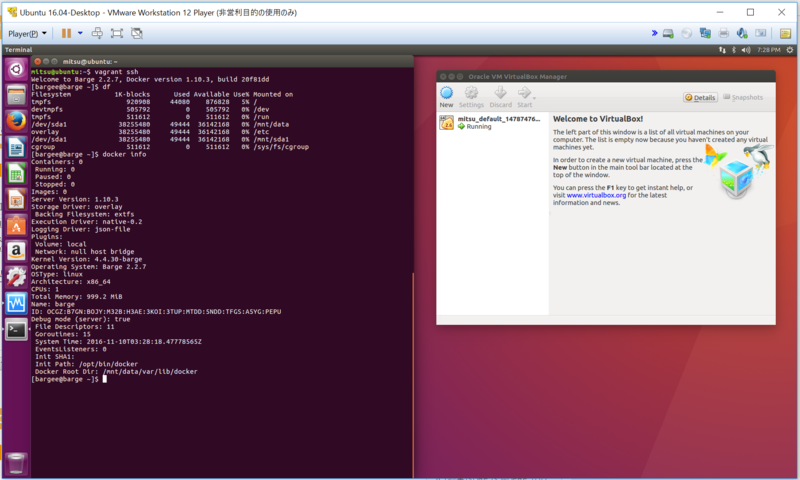Click the terminal window scrollbar
The width and height of the screenshot is (800, 480).
(412, 375)
